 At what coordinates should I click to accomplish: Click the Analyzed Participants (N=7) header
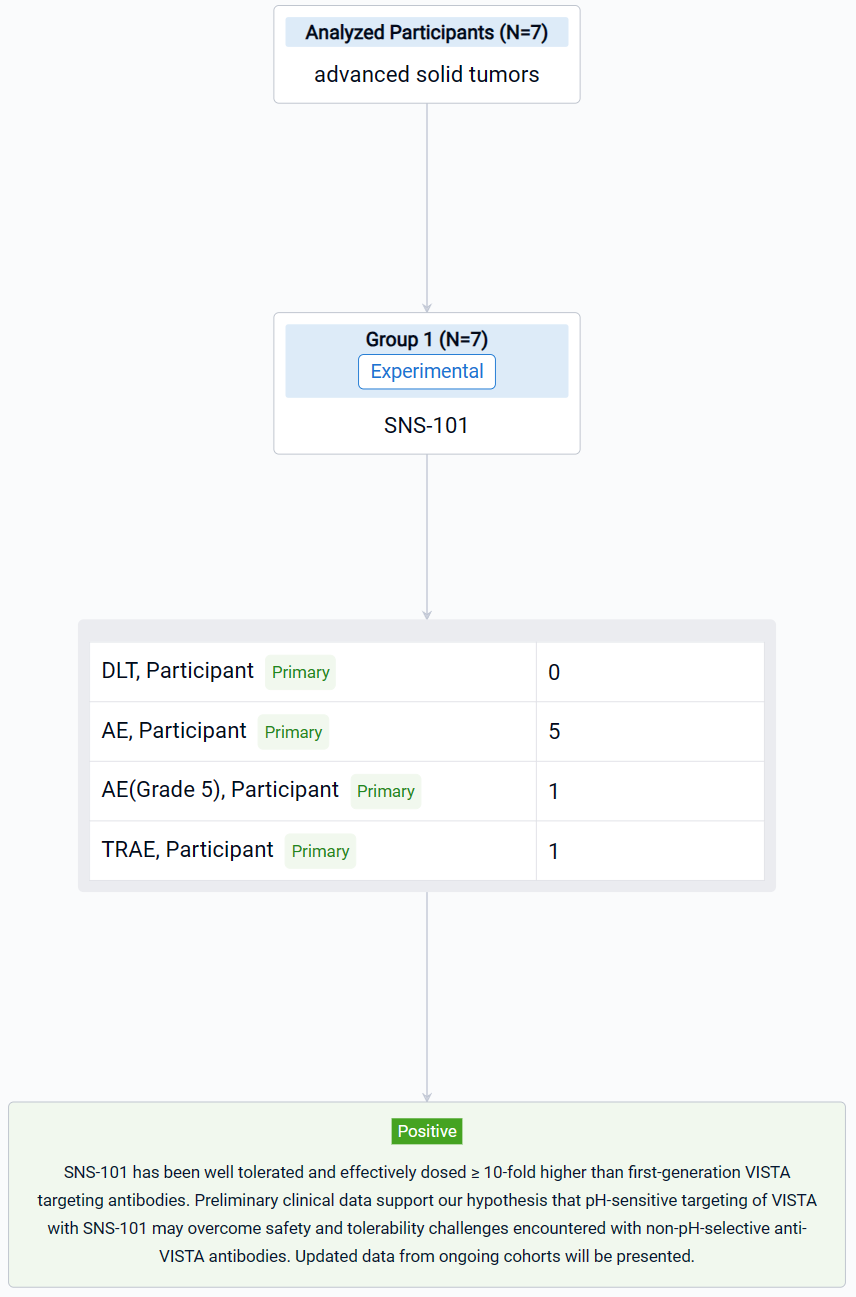(427, 32)
